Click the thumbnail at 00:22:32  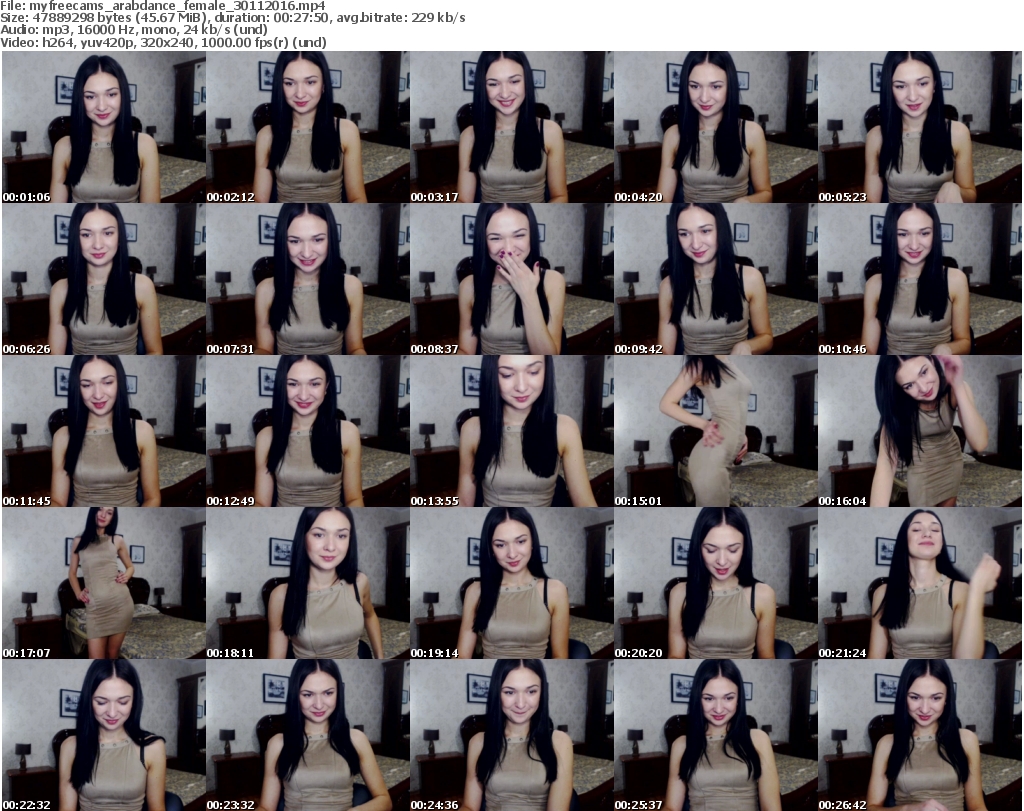click(x=104, y=735)
